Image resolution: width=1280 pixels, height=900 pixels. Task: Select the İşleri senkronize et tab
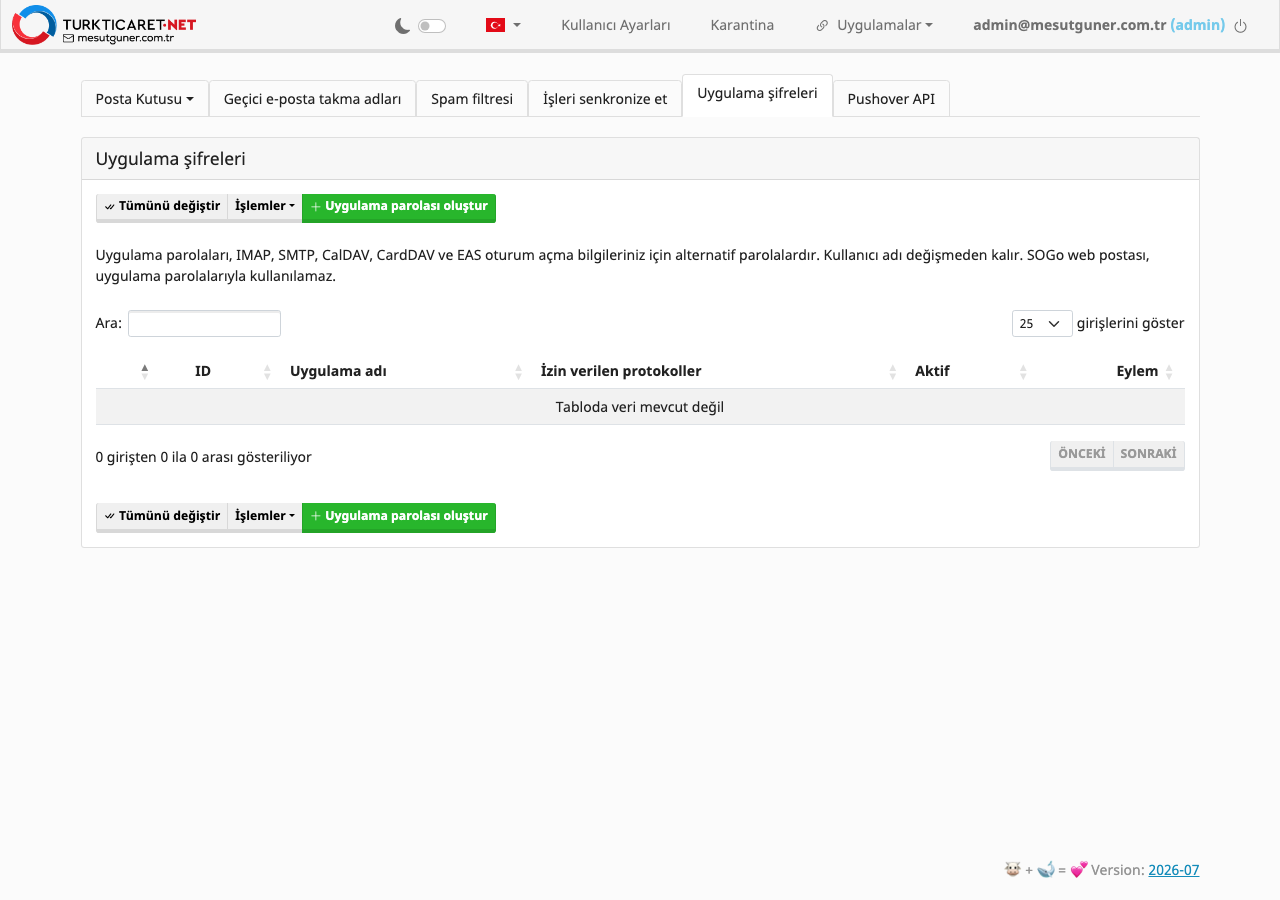tap(605, 99)
